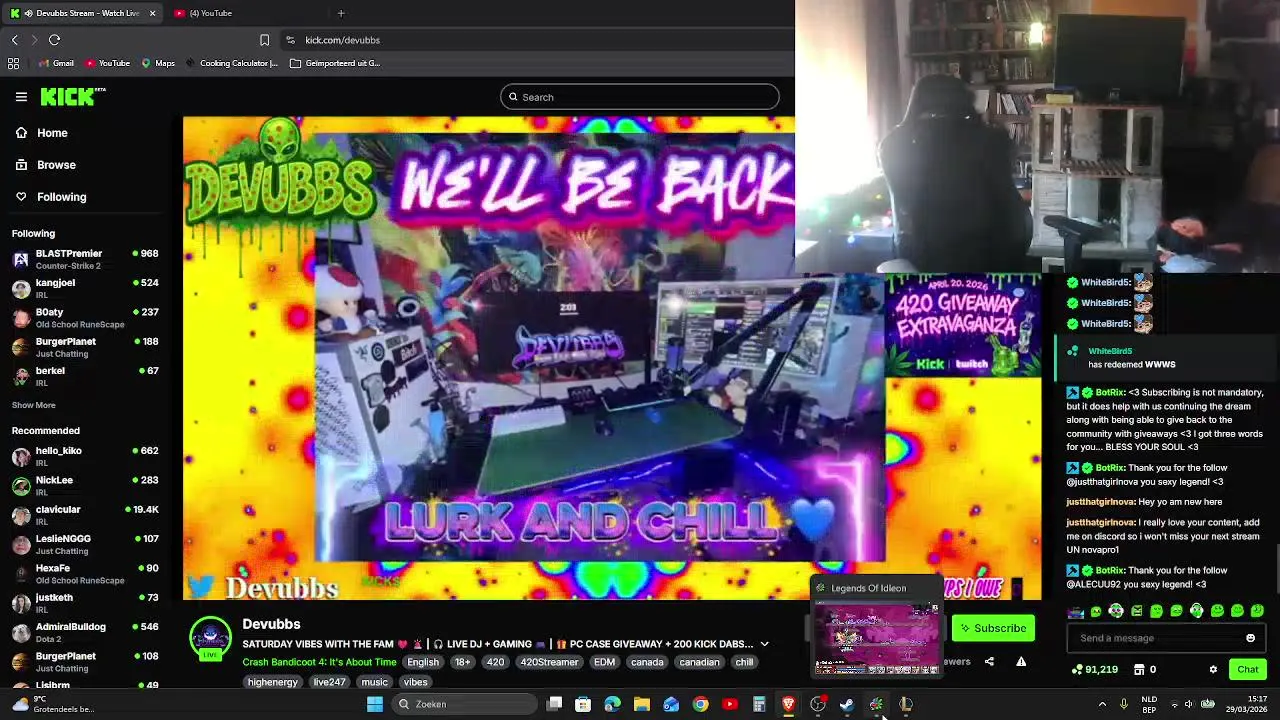1280x720 pixels.
Task: Switch to the YouTube browser tab
Action: coord(210,13)
